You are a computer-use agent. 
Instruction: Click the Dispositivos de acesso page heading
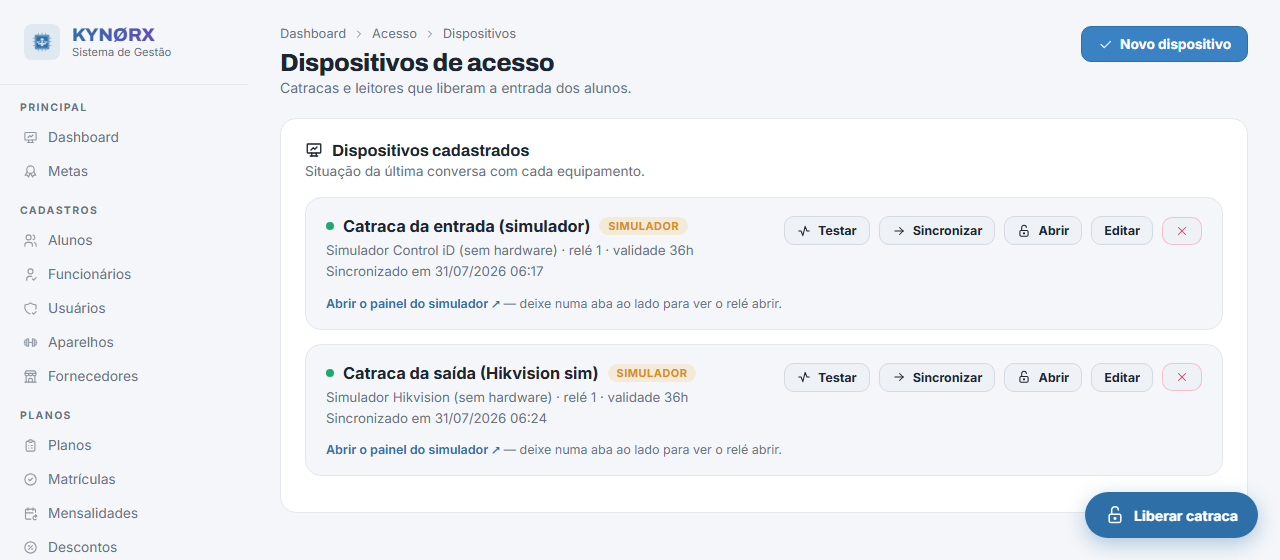(x=417, y=63)
